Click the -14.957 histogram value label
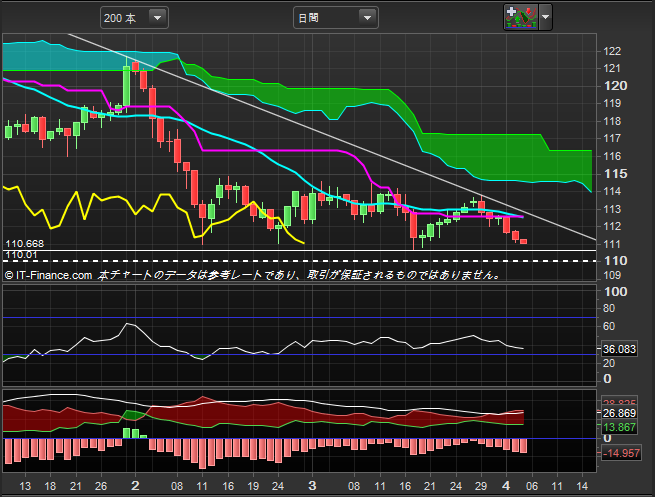 [621, 453]
